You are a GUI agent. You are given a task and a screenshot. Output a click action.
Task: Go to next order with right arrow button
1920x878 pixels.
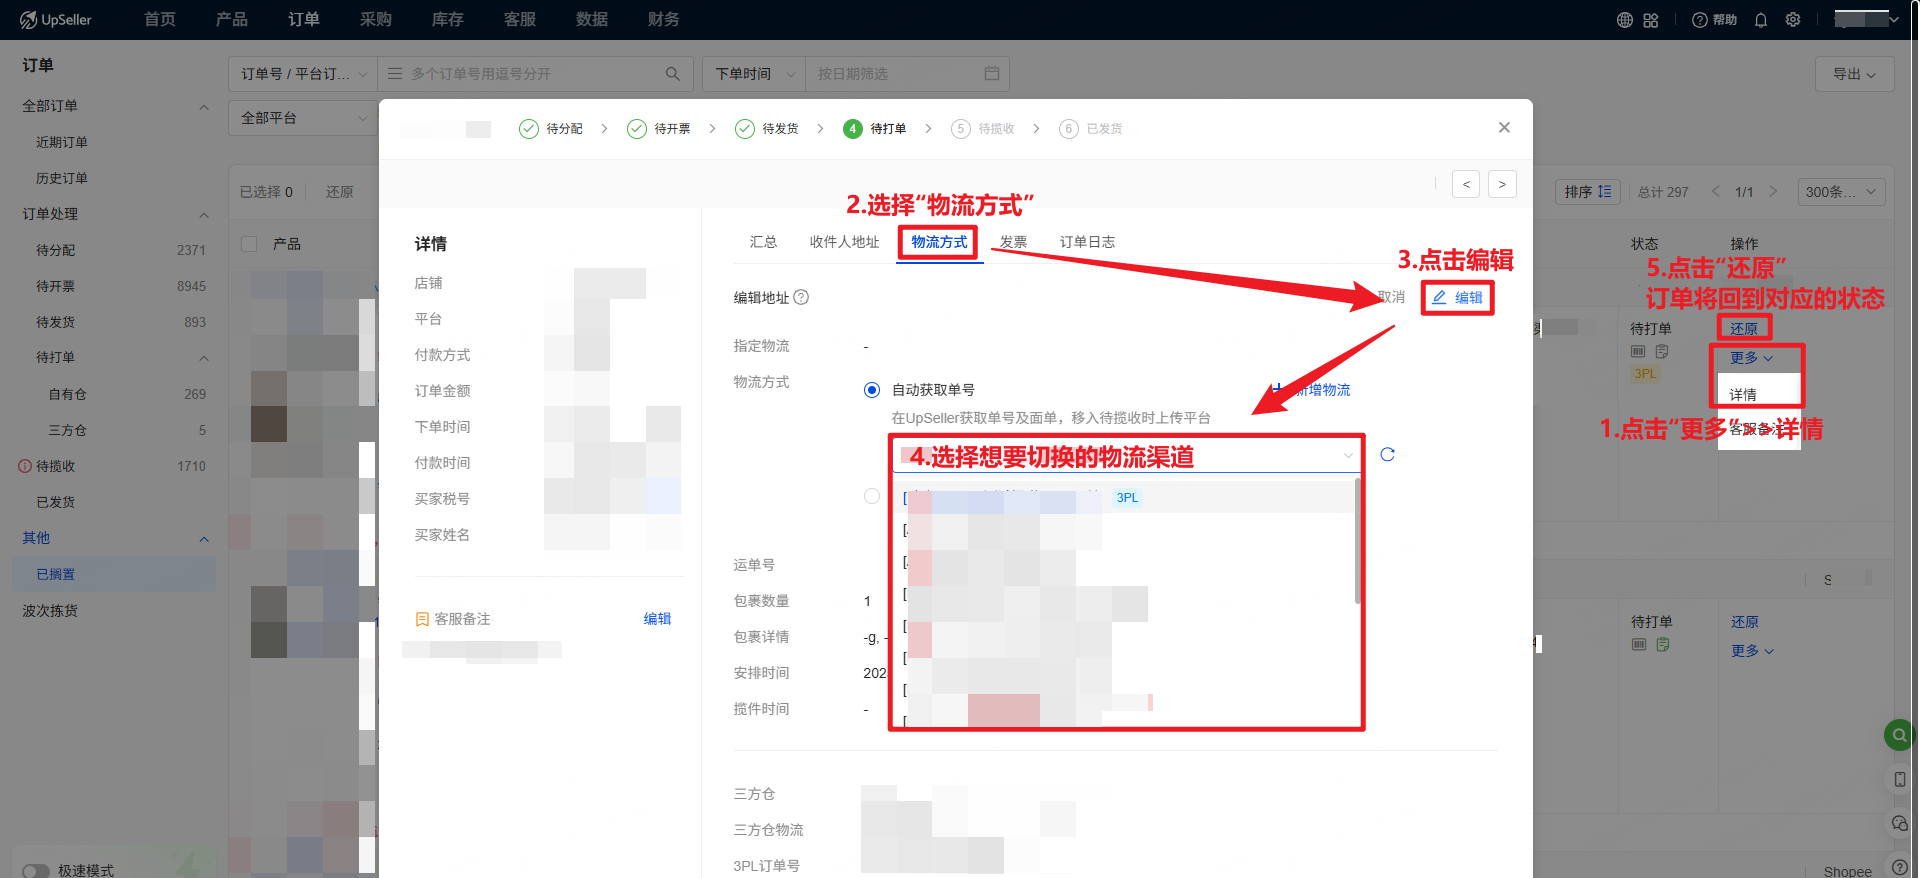[1501, 184]
